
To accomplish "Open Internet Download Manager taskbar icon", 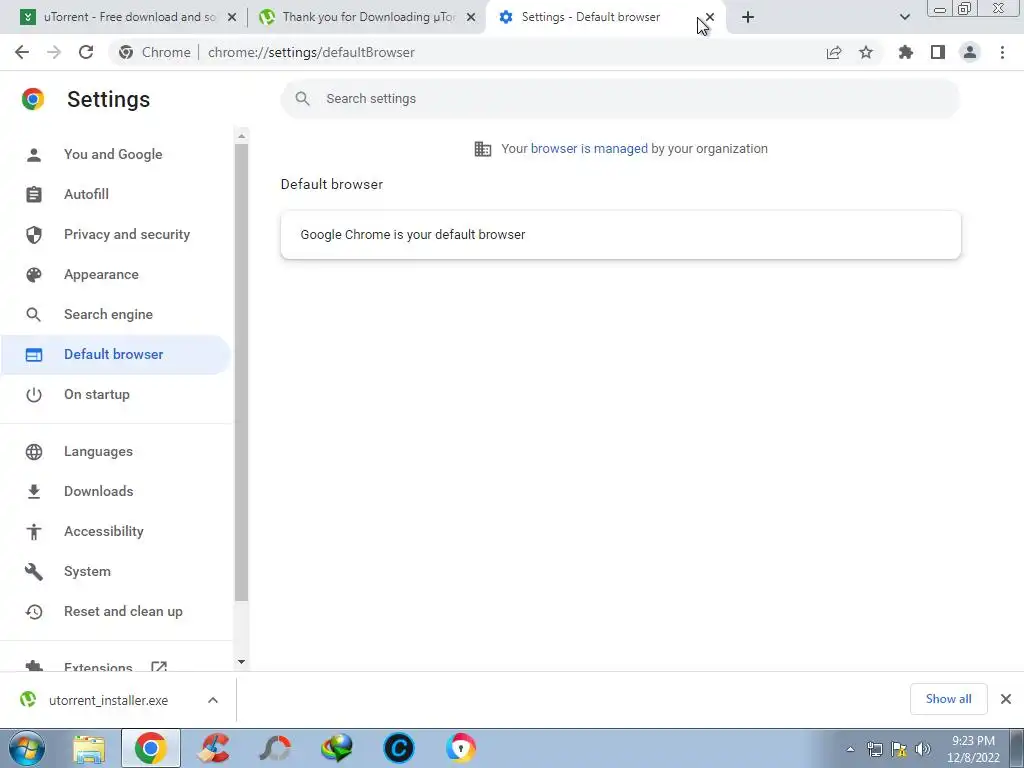I will 337,748.
